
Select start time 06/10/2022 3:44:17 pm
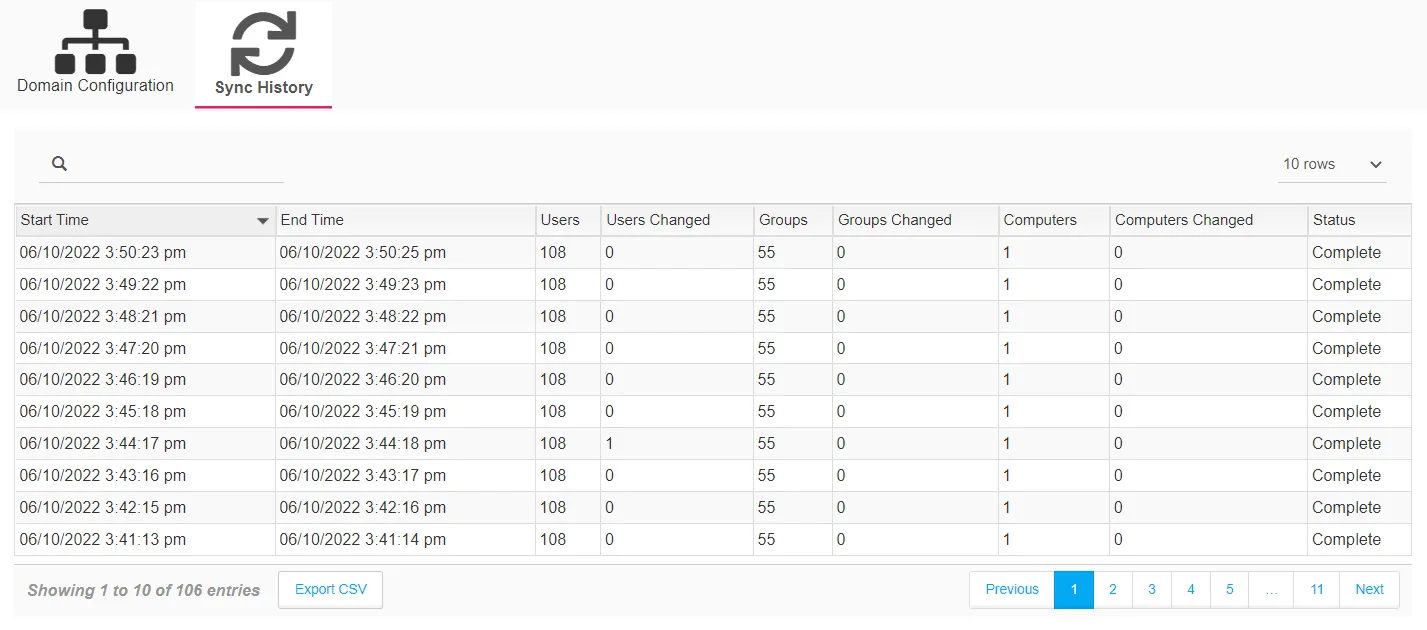[x=103, y=444]
